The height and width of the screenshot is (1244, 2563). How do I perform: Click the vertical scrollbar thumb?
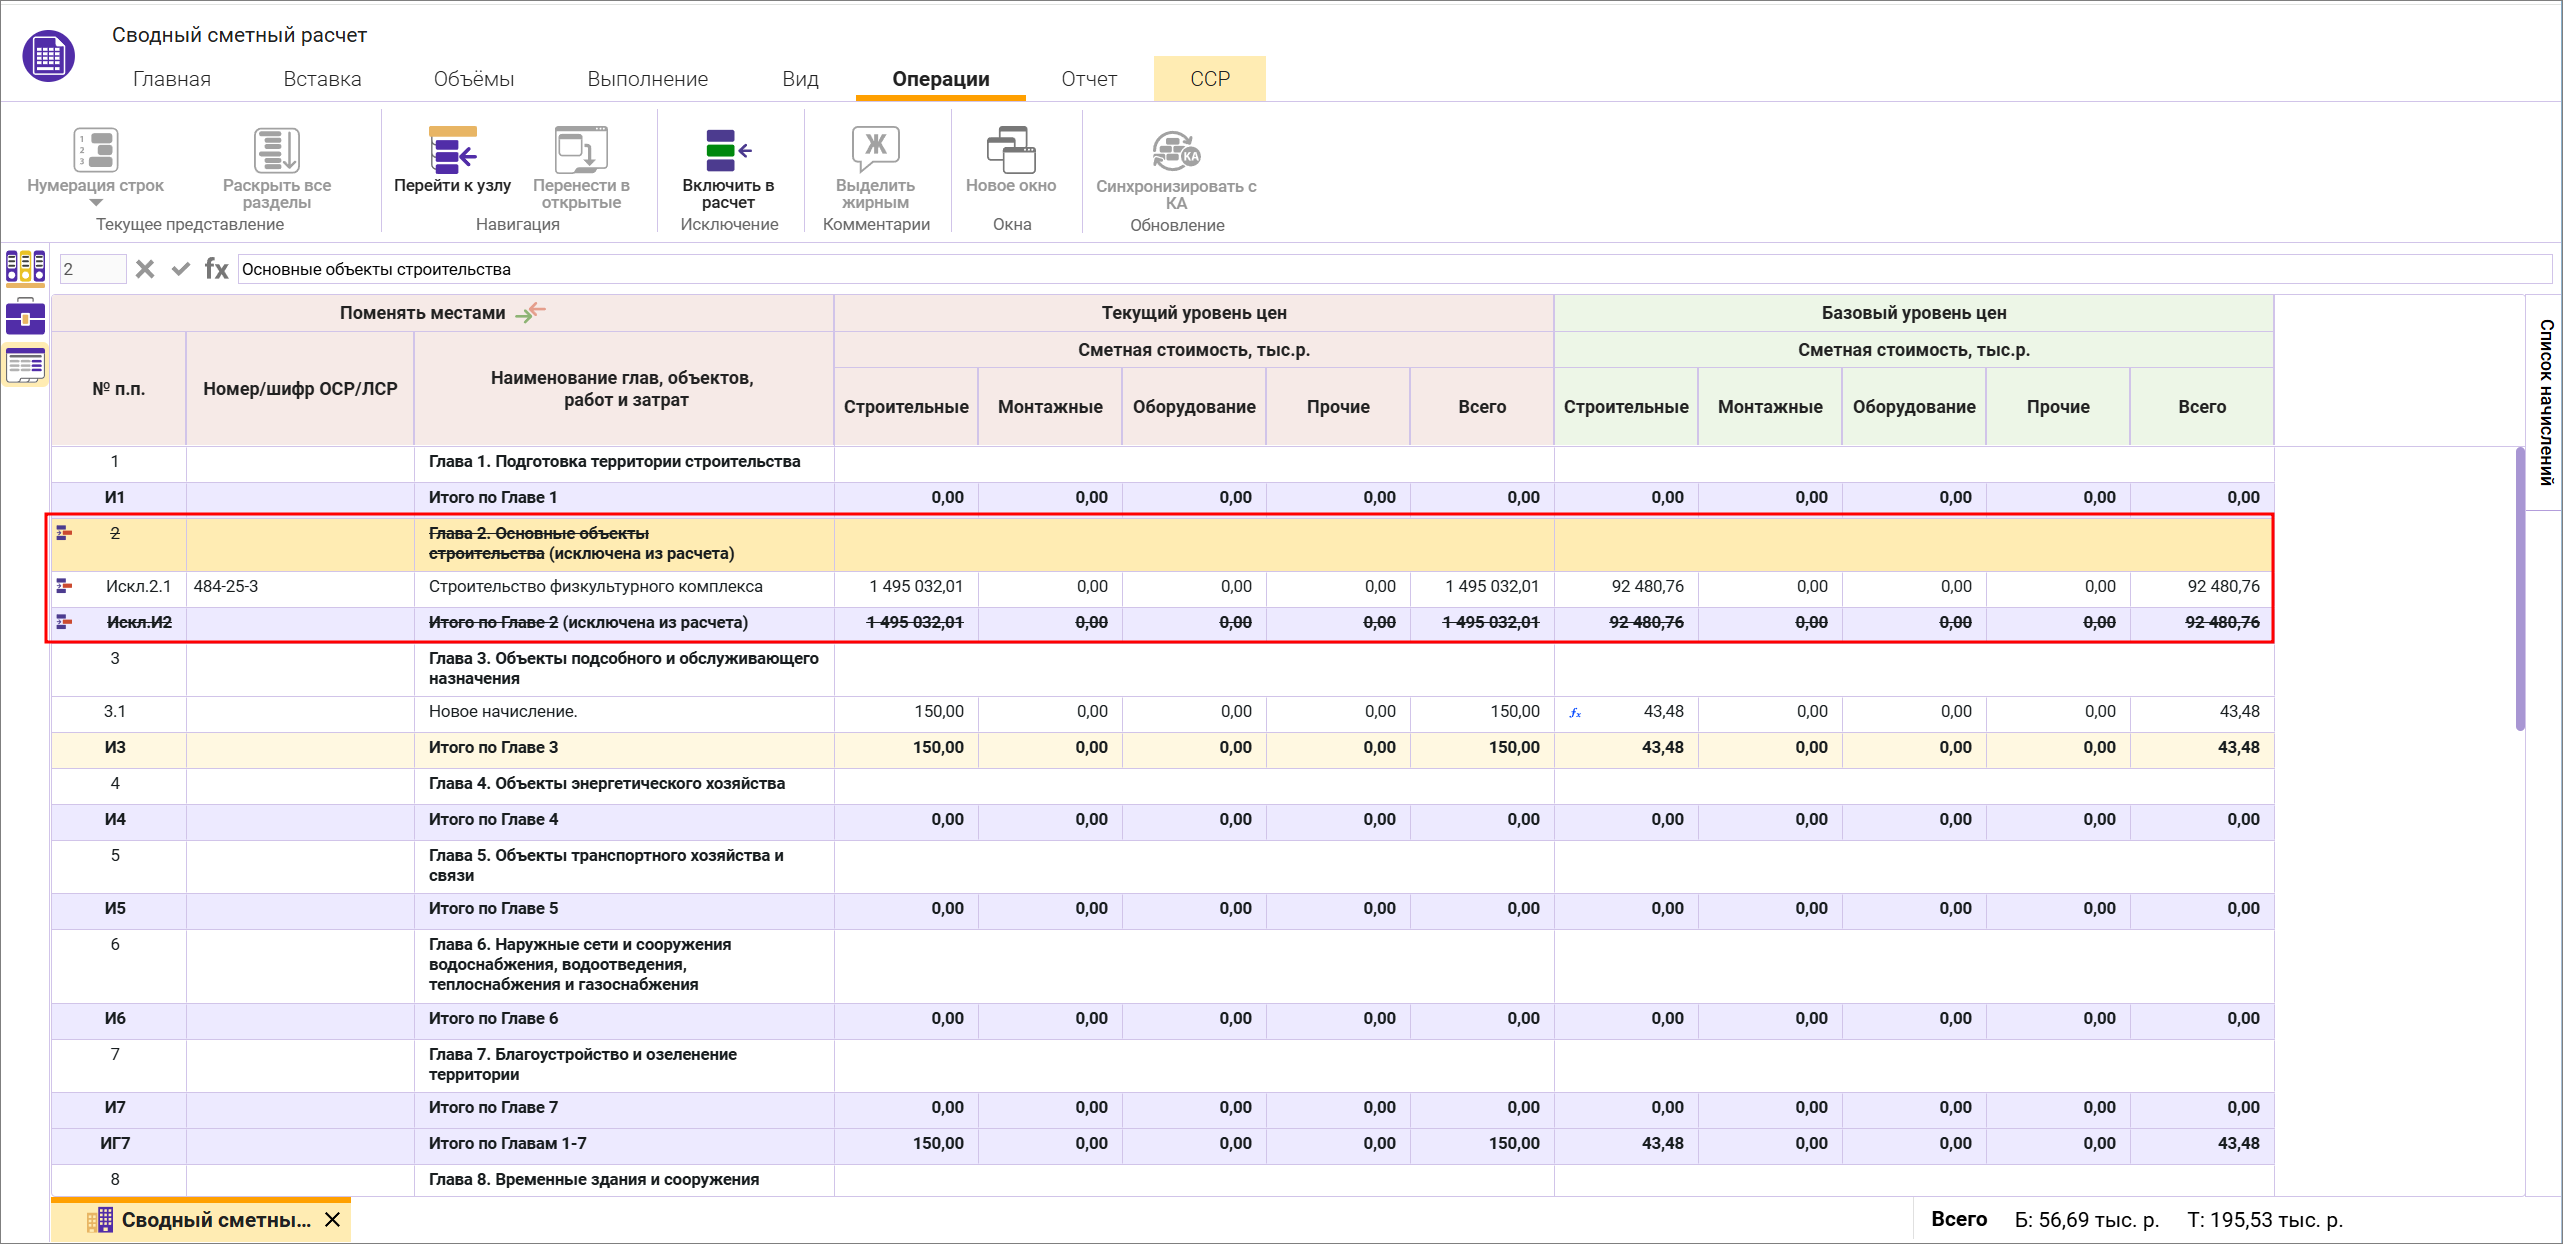(2519, 590)
